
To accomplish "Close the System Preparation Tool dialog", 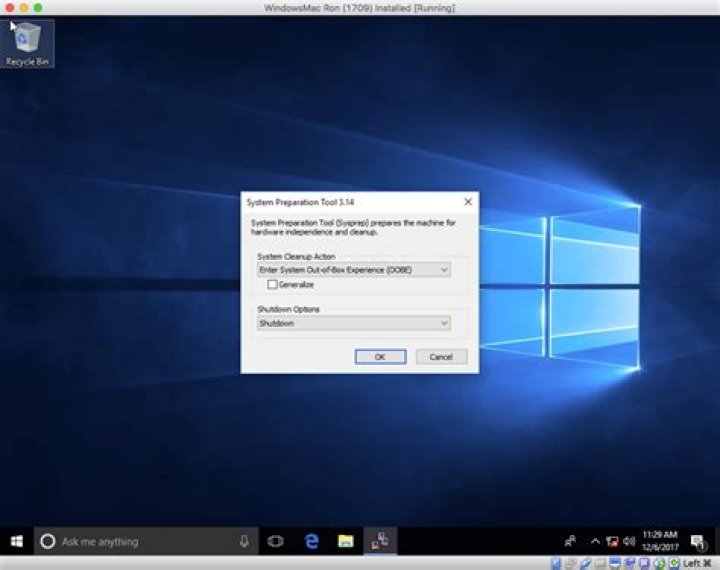I will 468,202.
